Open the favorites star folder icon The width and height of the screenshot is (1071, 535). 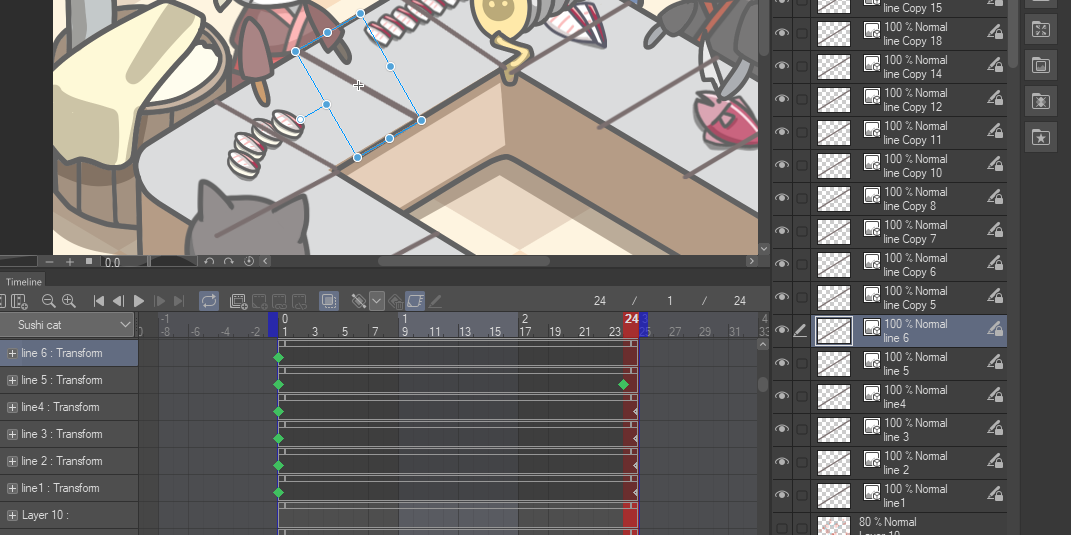[1040, 138]
